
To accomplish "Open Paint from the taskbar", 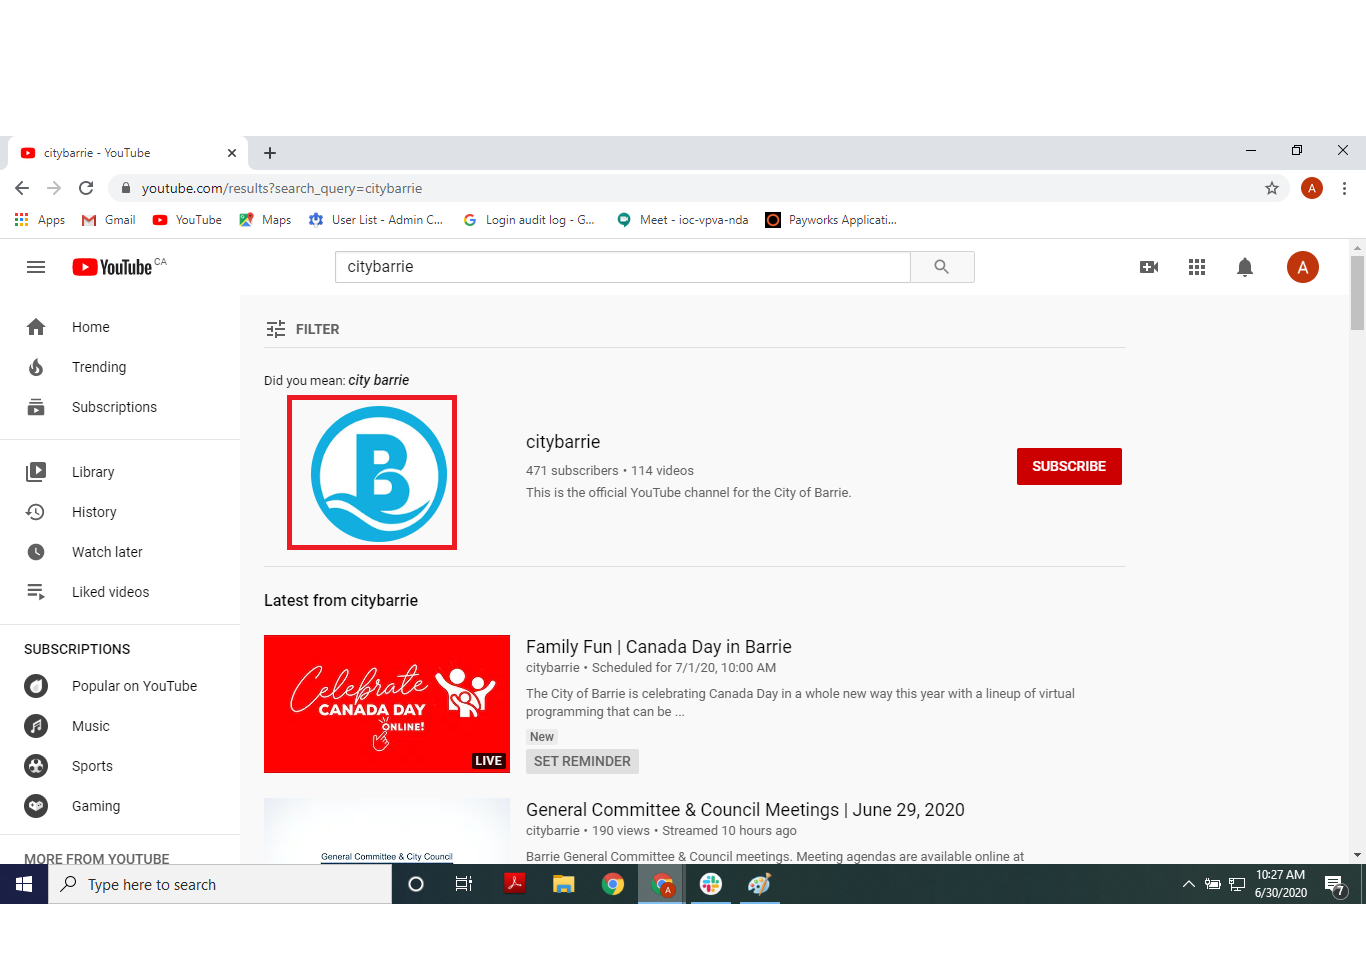I will (759, 884).
